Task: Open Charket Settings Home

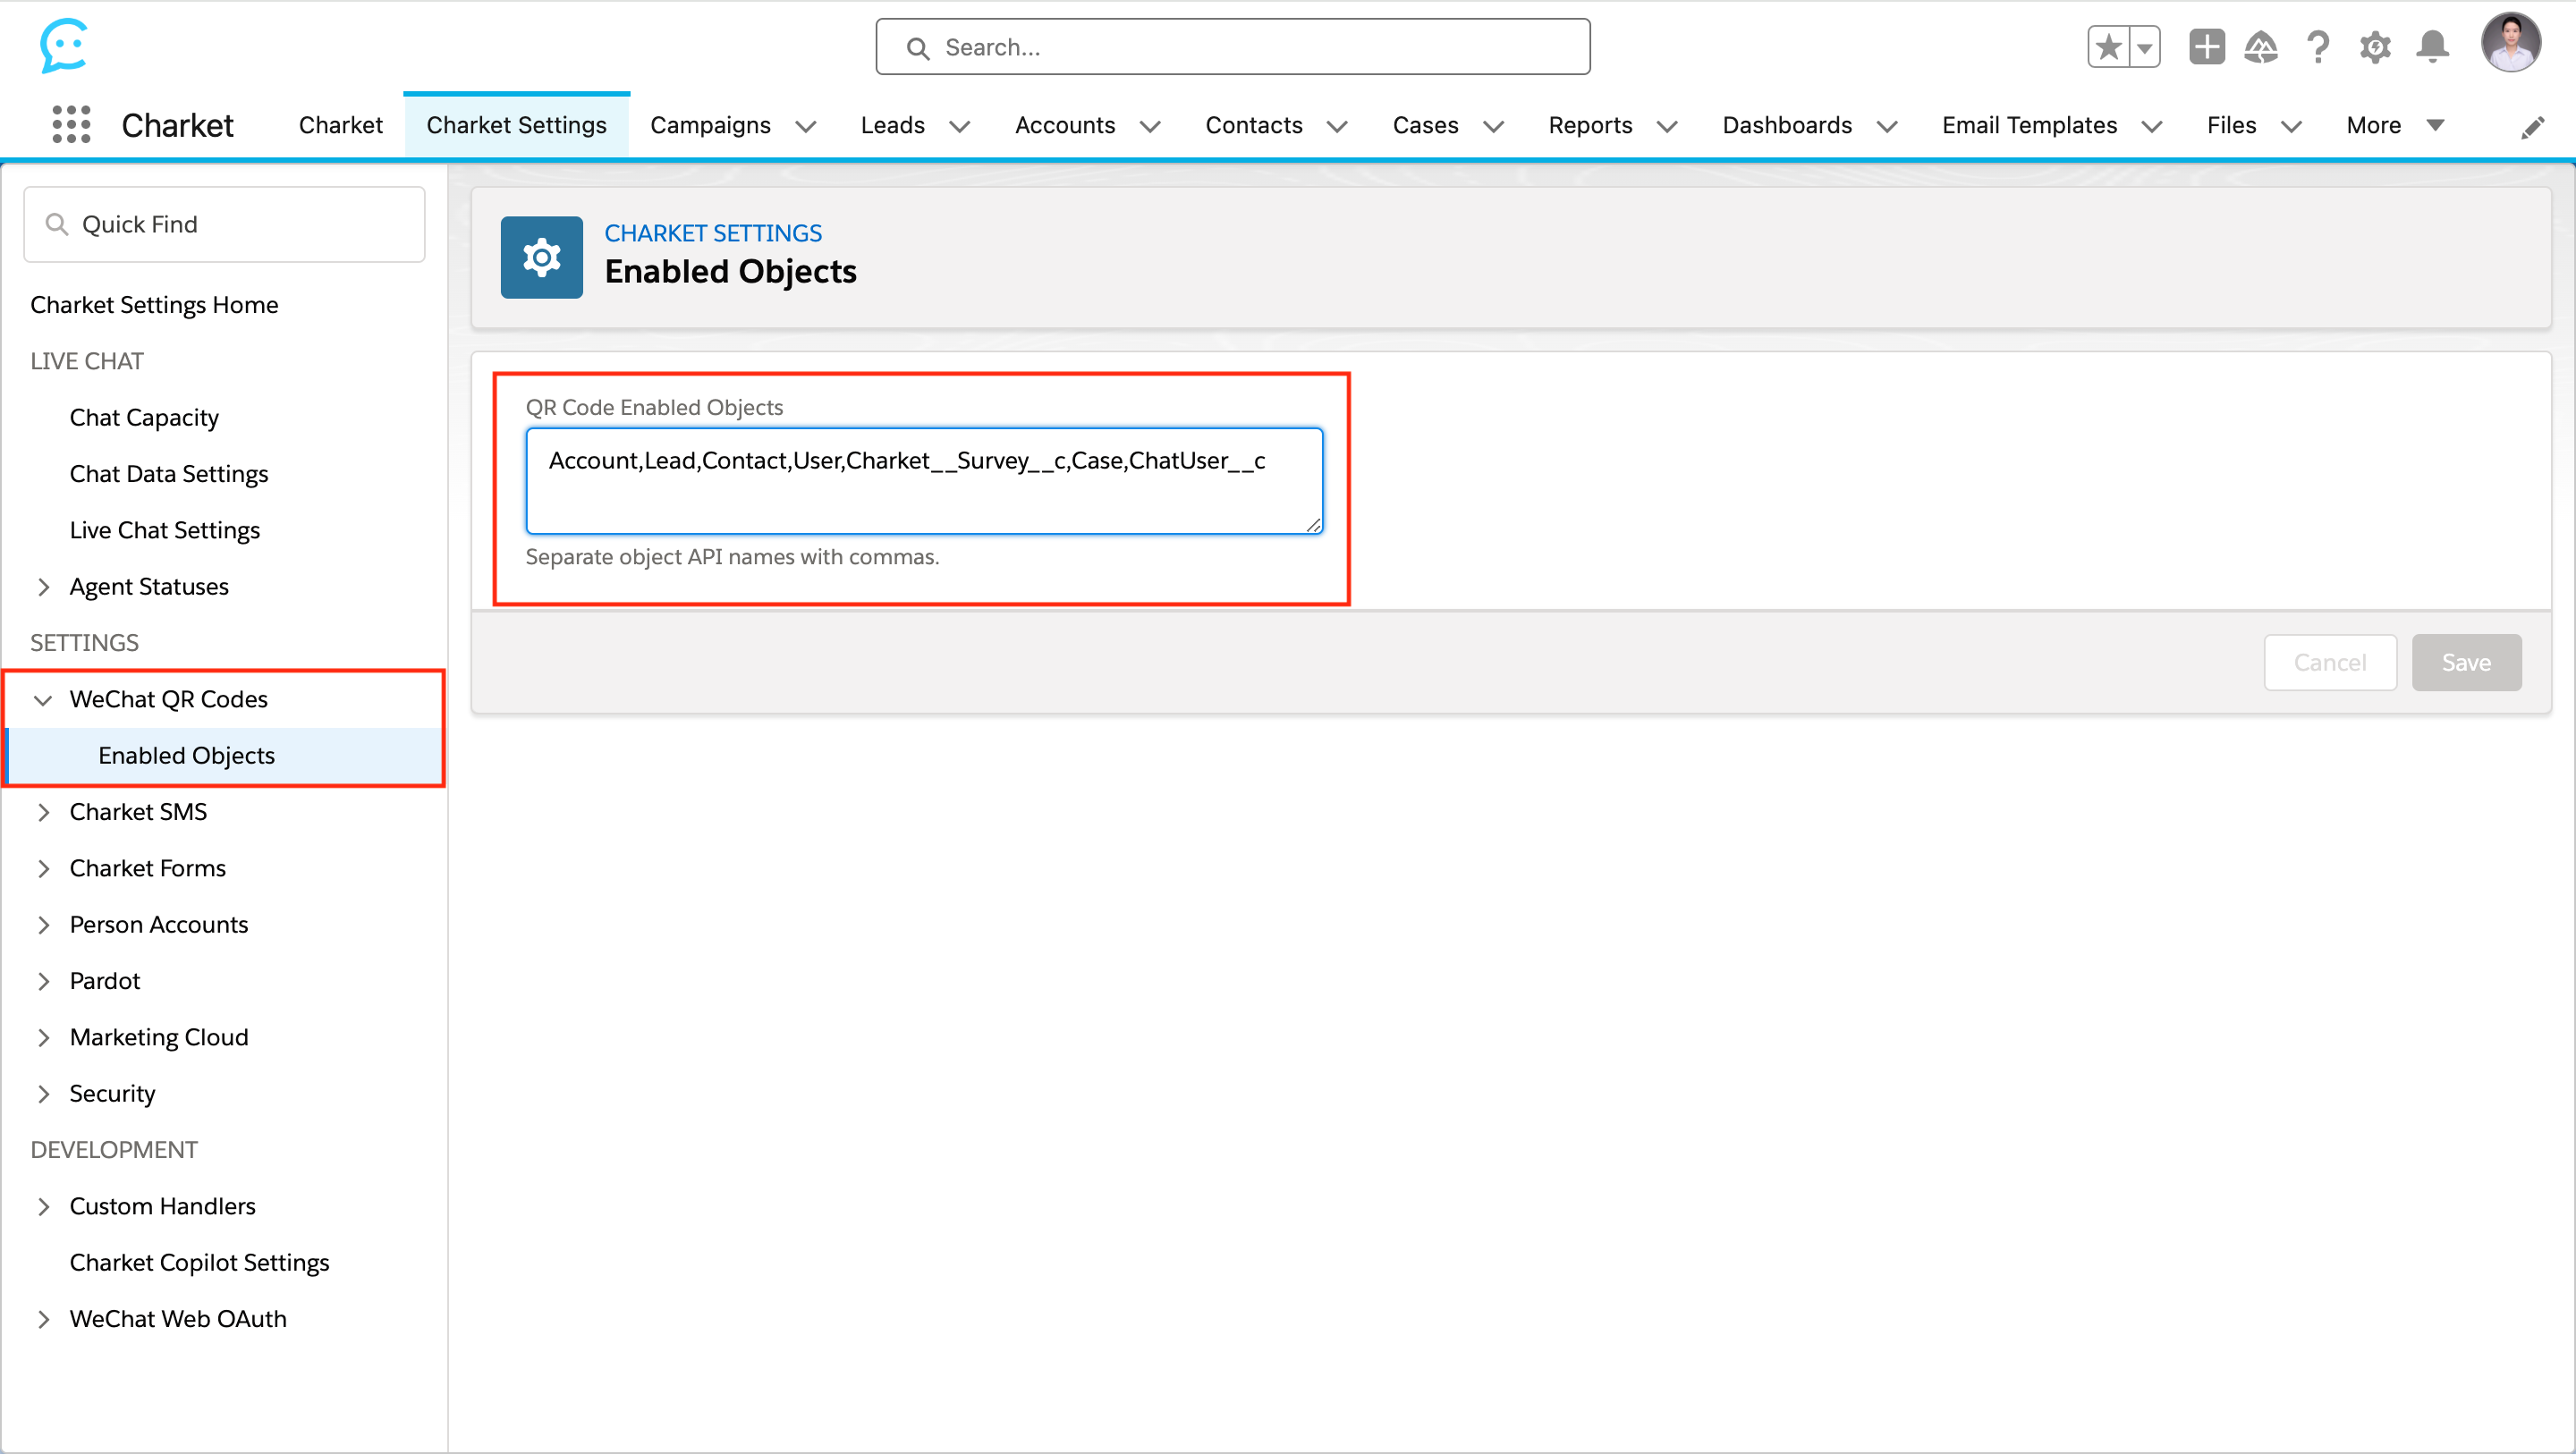Action: point(154,304)
